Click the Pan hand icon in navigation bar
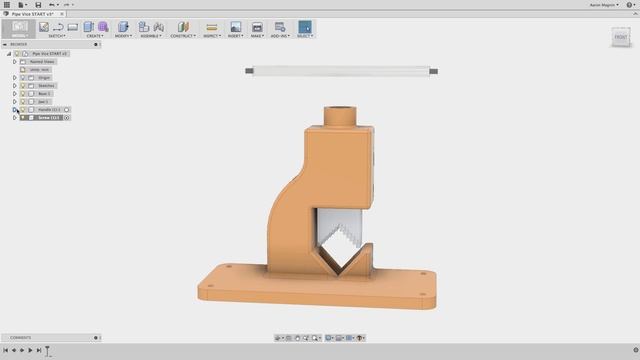The width and height of the screenshot is (640, 360). [297, 338]
